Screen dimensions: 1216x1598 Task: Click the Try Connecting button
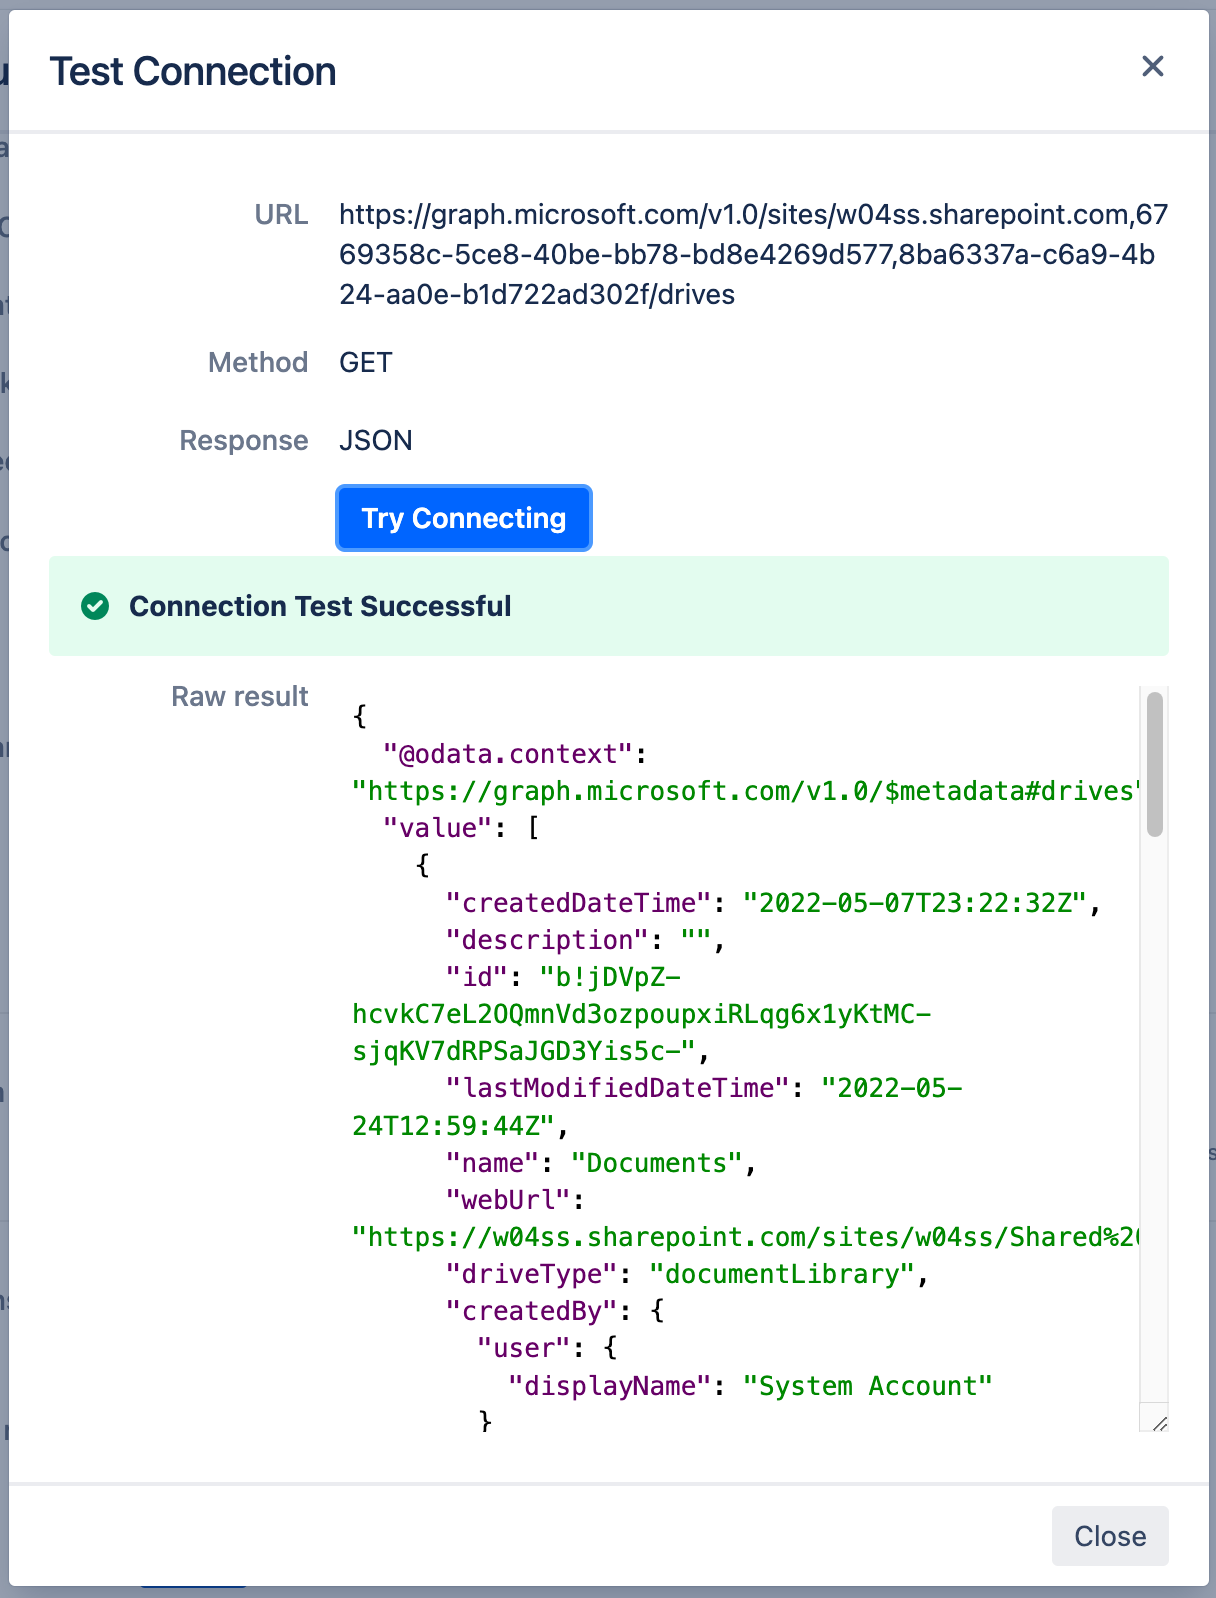463,518
